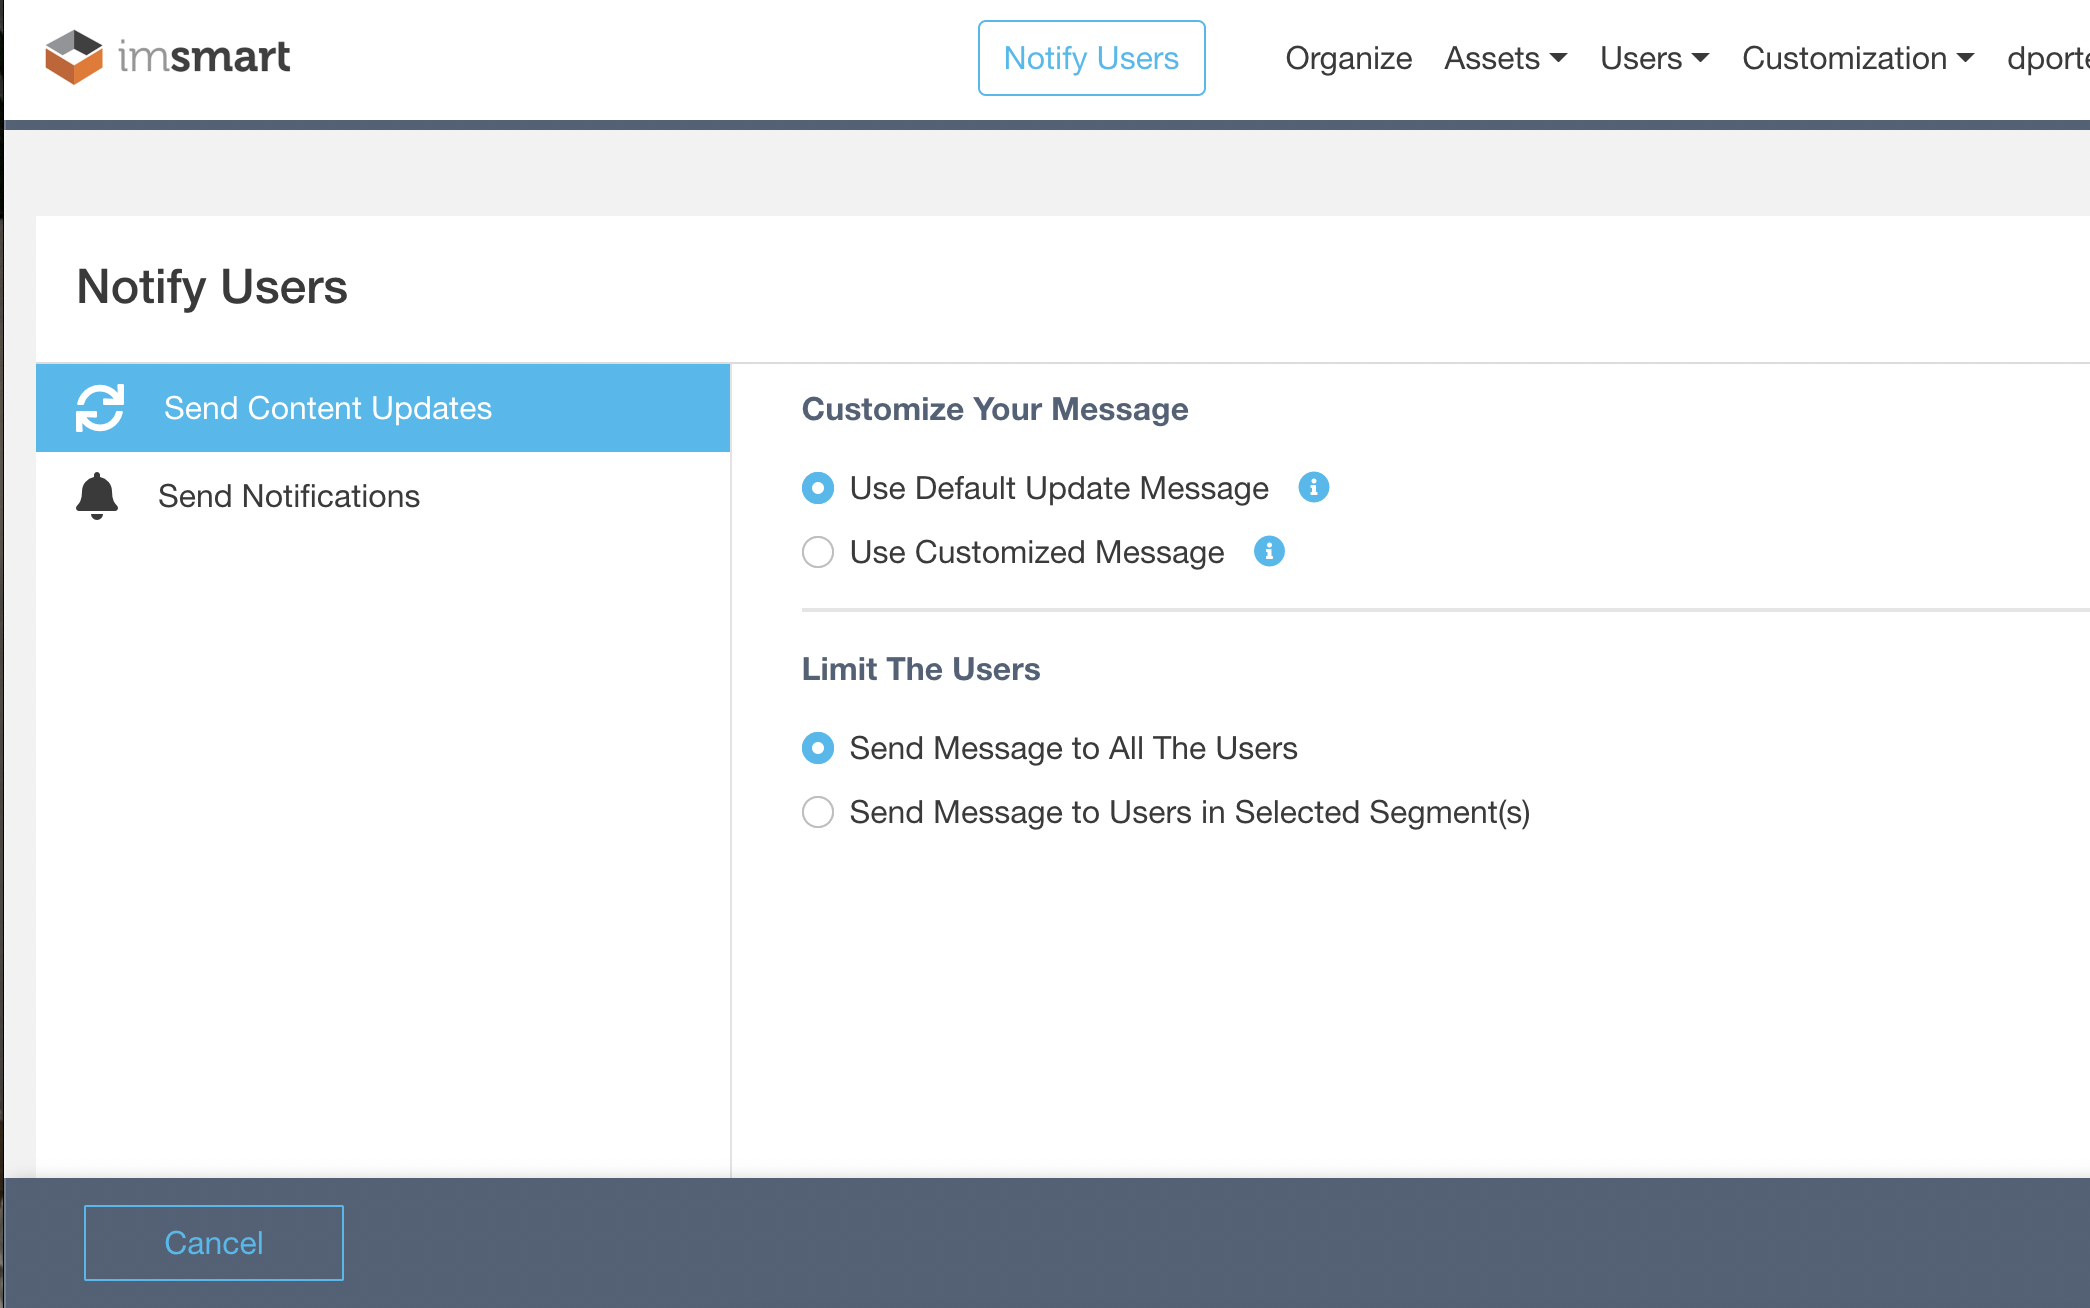2090x1308 pixels.
Task: Click the Notify Users navigation button
Action: (1091, 58)
